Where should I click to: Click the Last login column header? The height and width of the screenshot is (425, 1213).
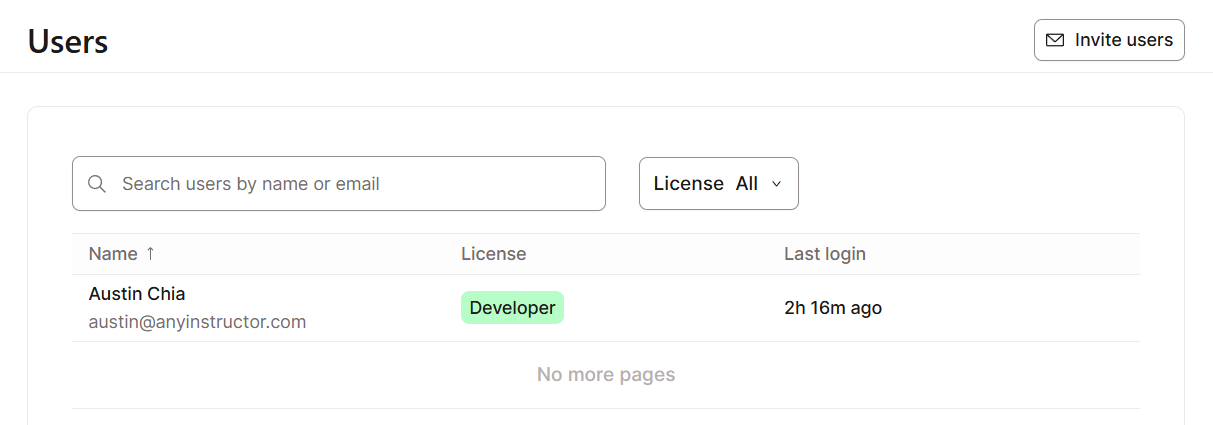point(824,254)
